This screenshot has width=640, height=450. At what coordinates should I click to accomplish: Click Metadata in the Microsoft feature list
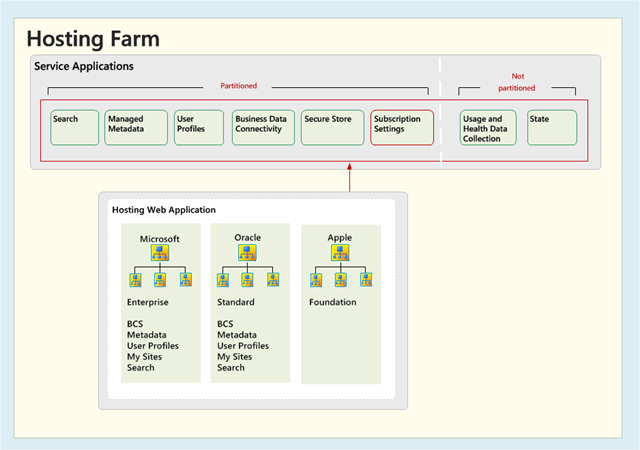[147, 335]
